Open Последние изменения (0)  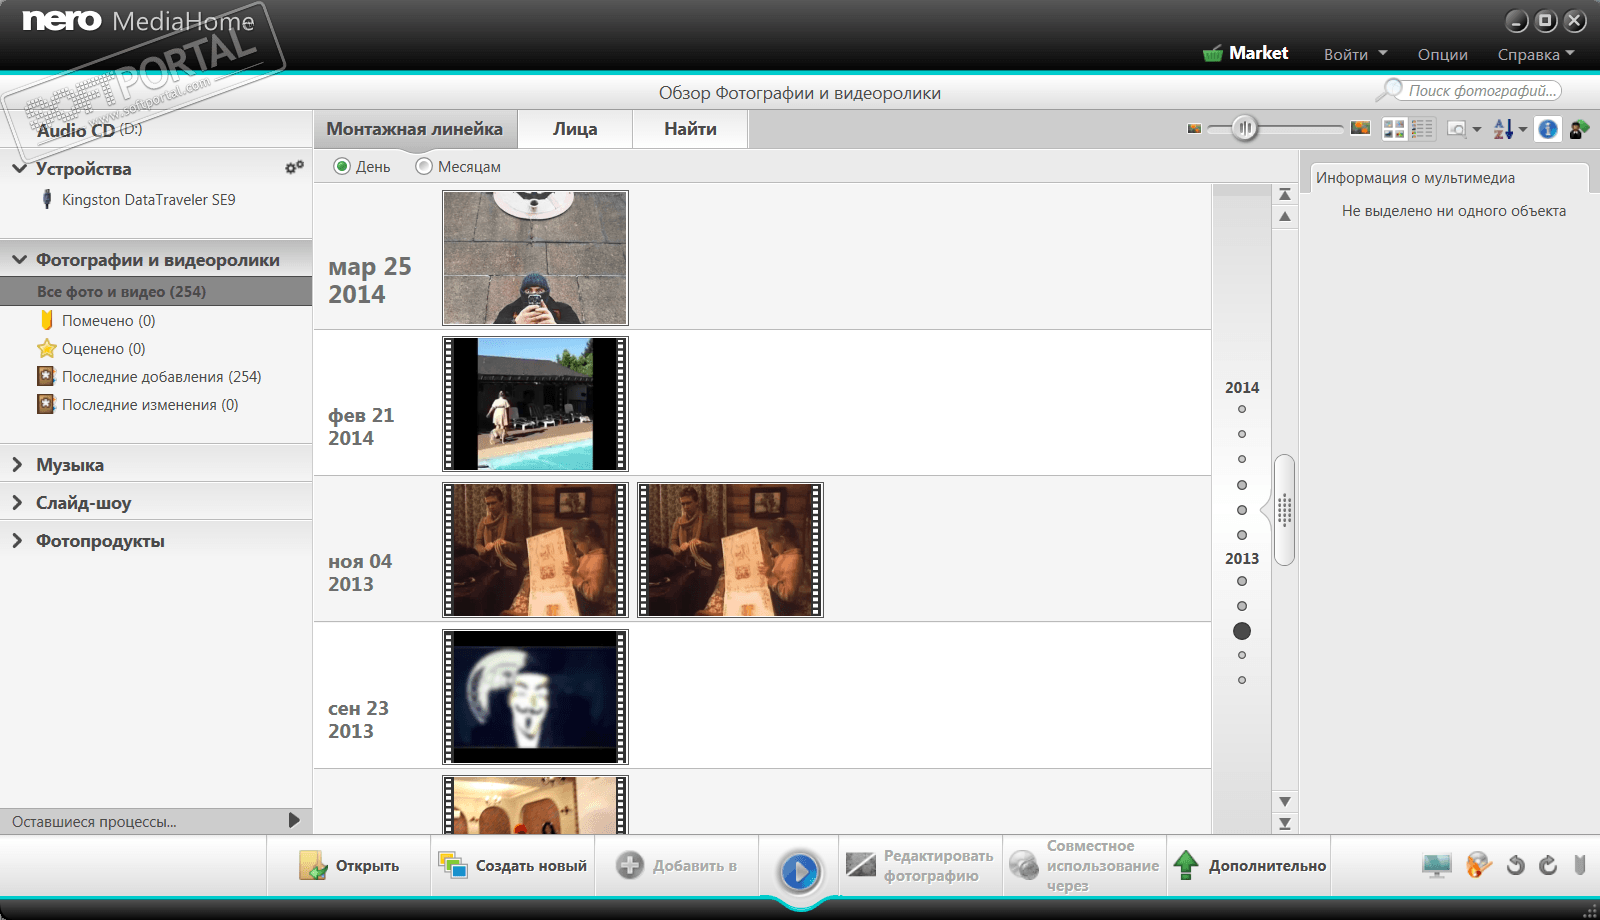138,405
